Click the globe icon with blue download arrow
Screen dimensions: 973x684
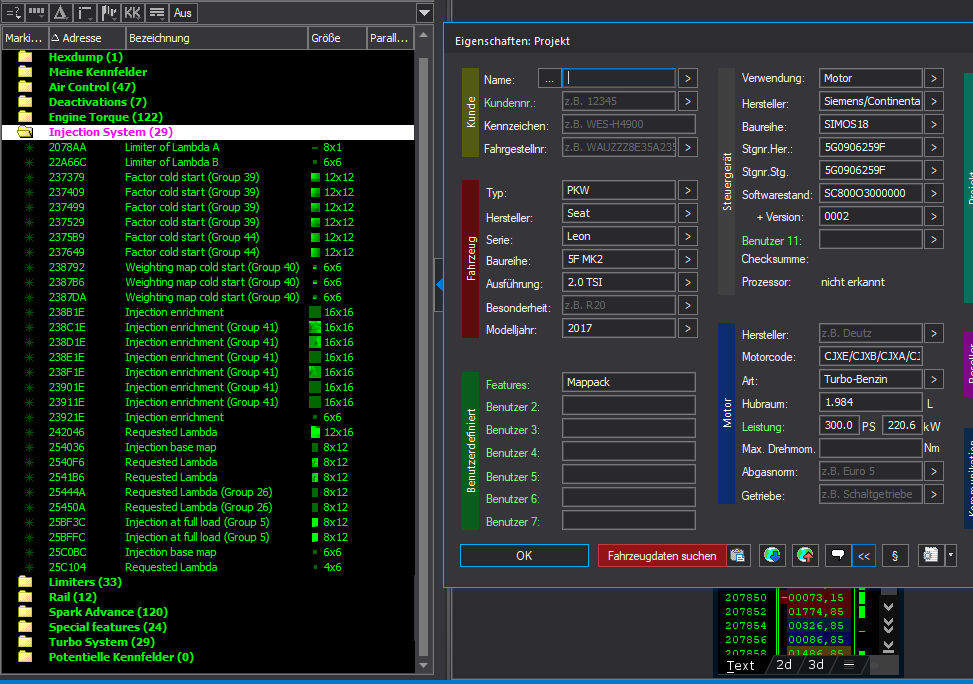(x=771, y=556)
